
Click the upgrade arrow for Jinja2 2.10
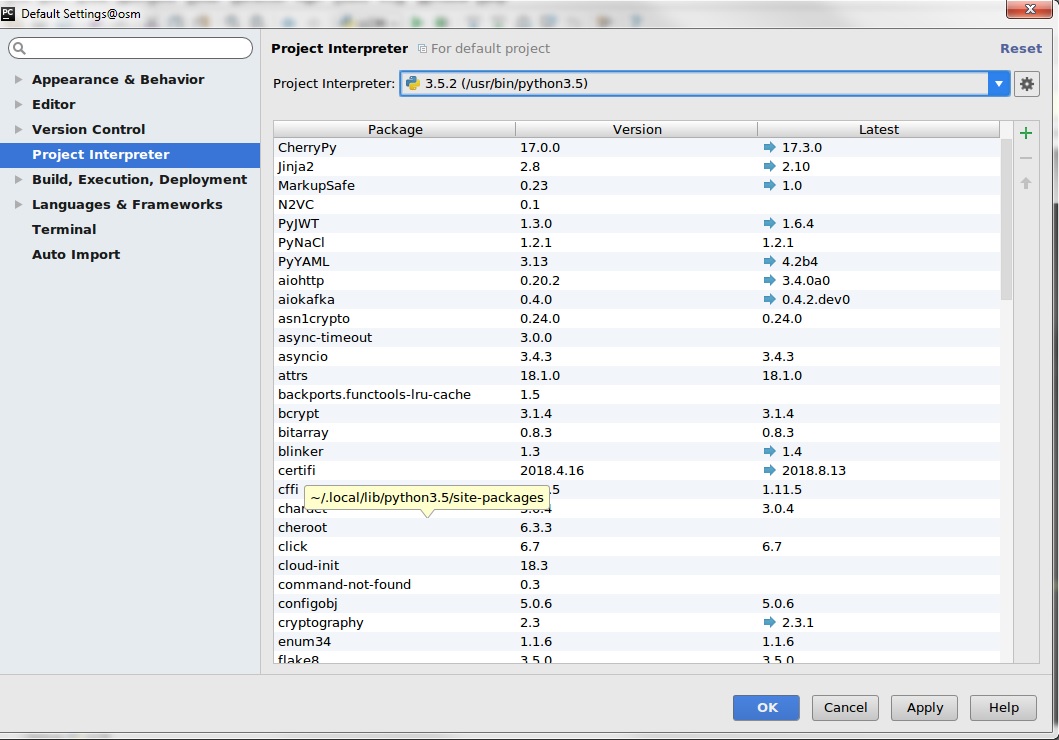[769, 166]
